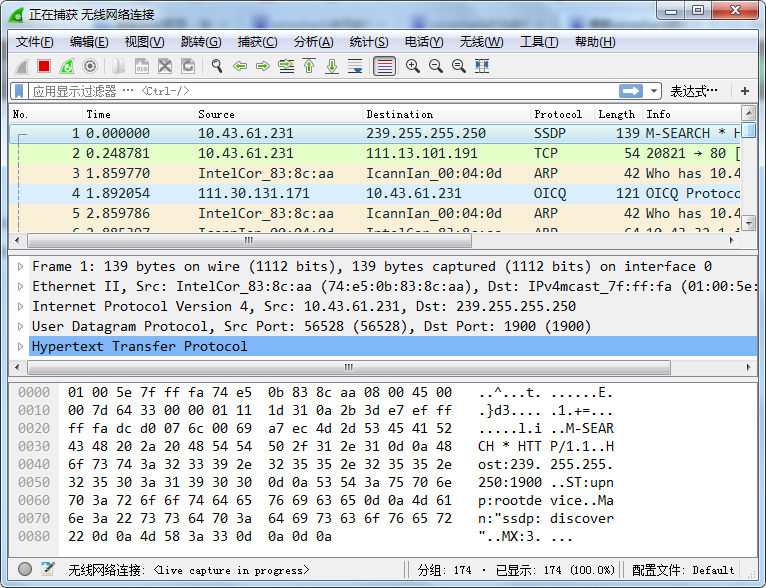Open the 分析(A) menu
The height and width of the screenshot is (588, 766).
[x=314, y=42]
